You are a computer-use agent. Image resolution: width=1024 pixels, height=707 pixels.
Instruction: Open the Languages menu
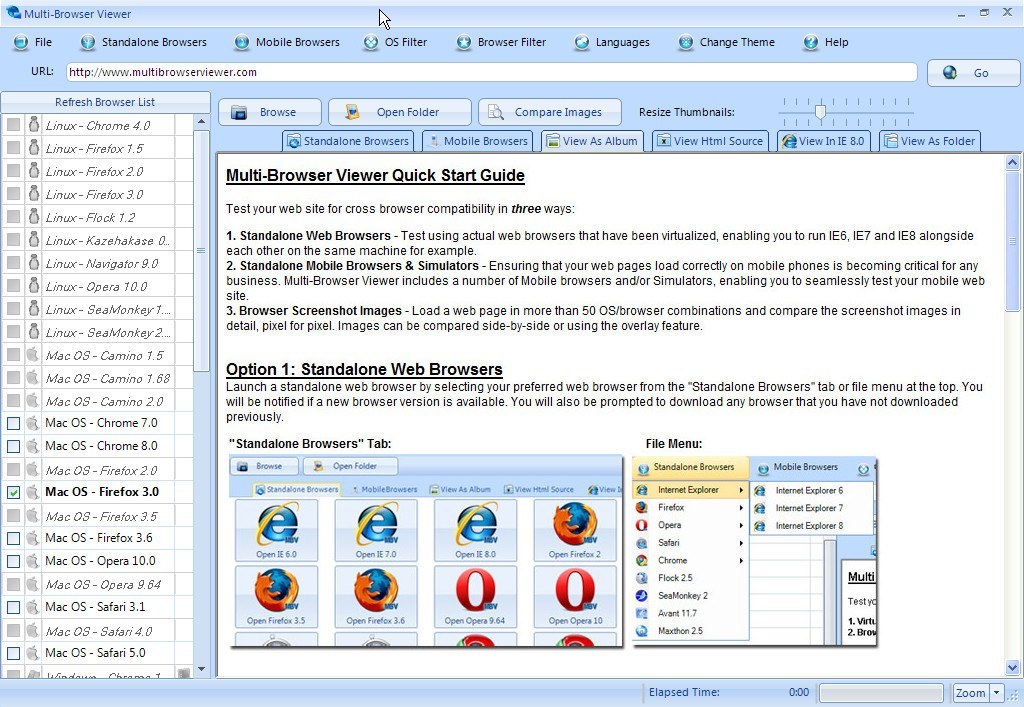click(x=612, y=42)
